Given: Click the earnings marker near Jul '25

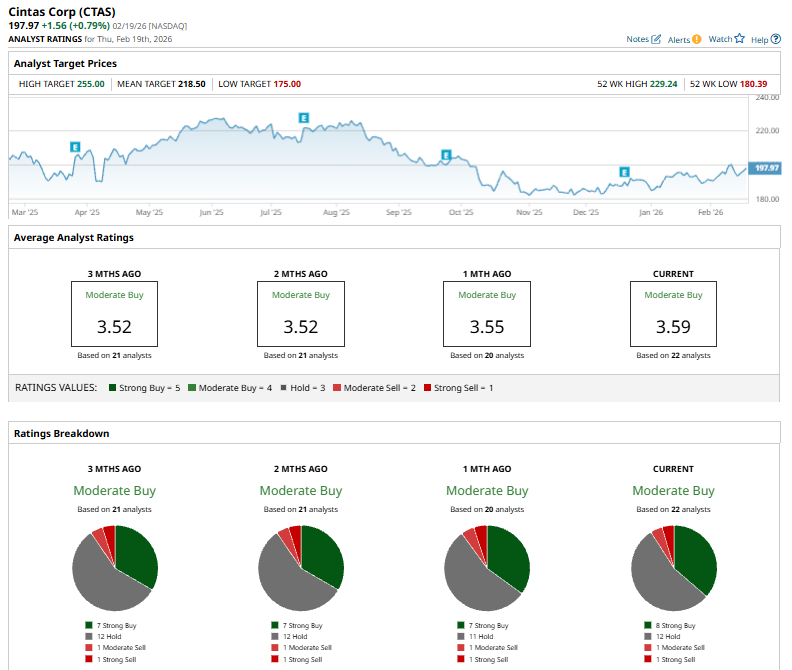Looking at the screenshot, I should (304, 118).
